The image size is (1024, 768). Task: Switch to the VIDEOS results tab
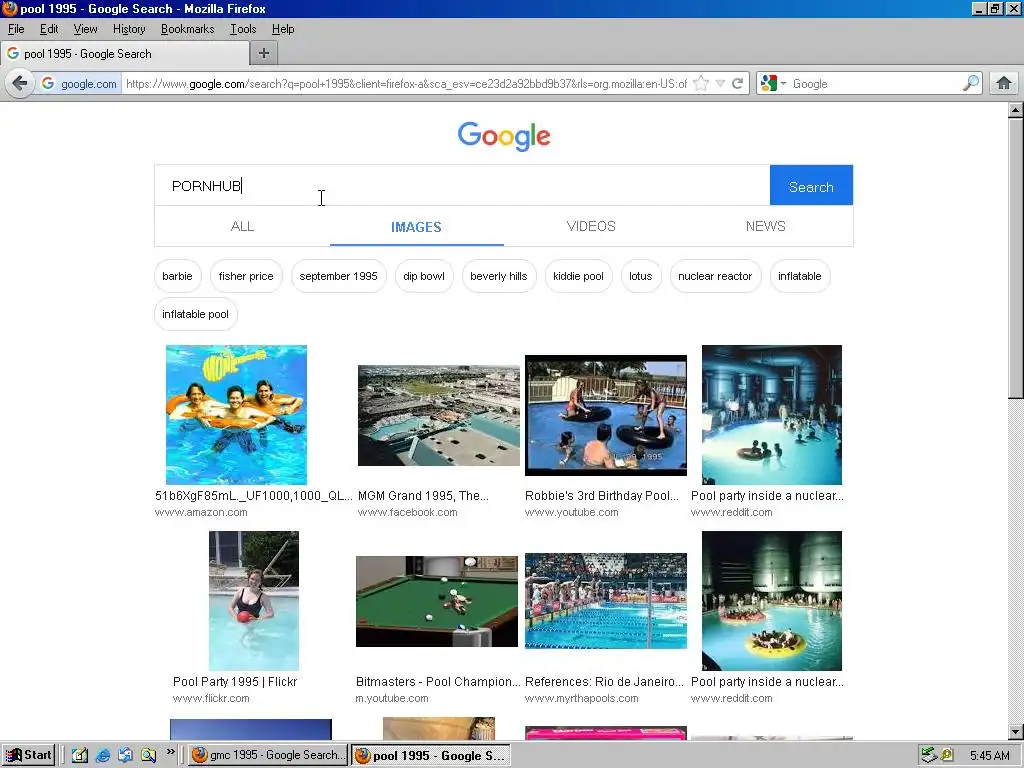coord(591,226)
